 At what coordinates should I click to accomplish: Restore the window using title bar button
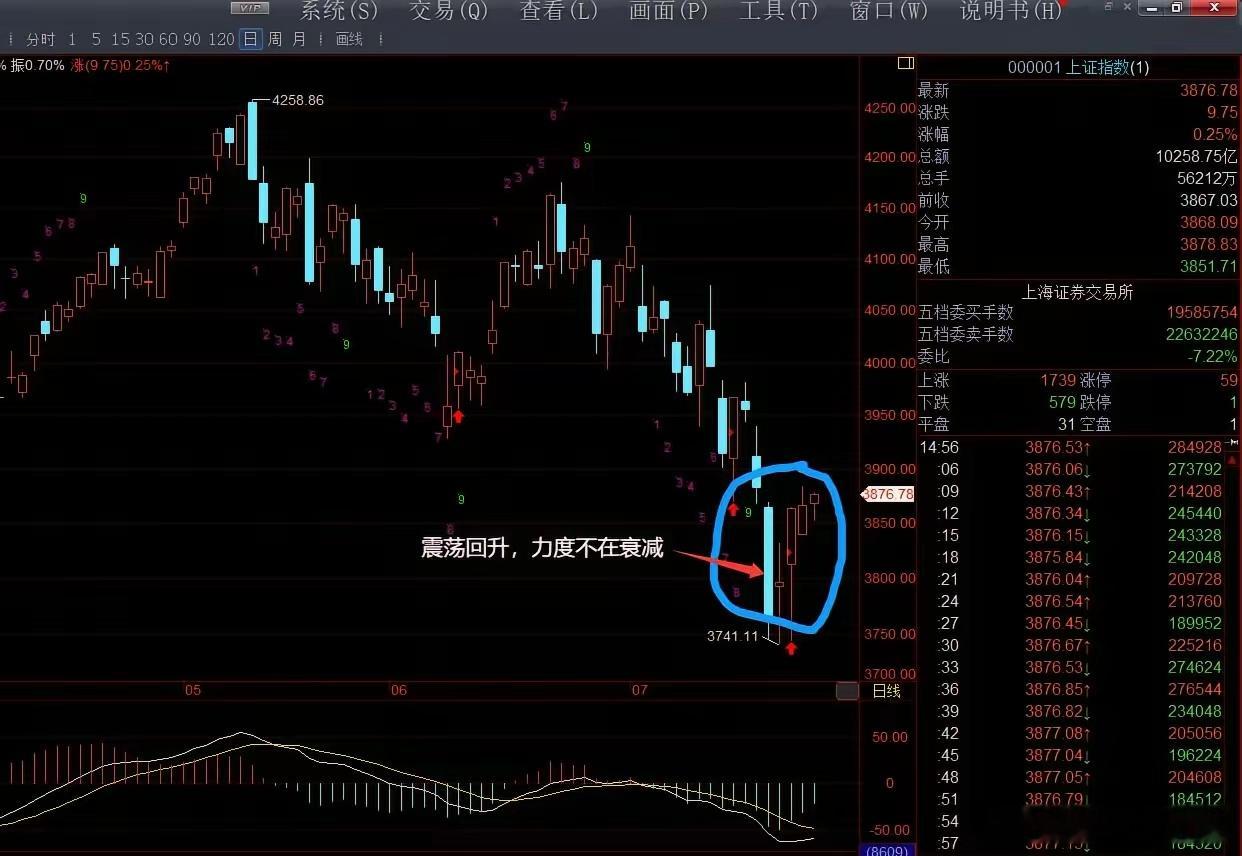tap(1176, 7)
